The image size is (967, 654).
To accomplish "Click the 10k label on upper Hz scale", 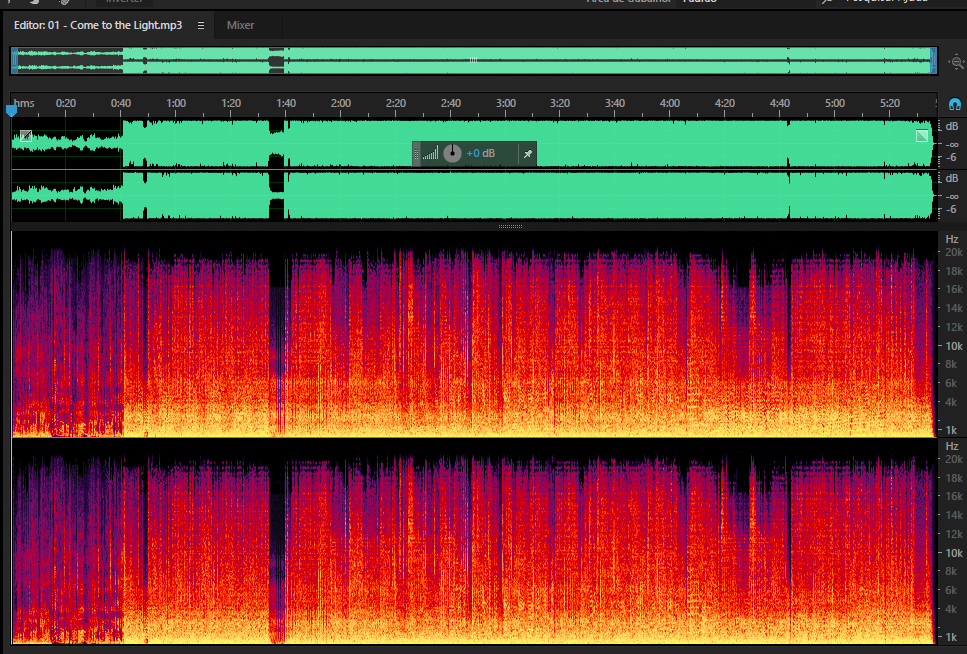I will pos(954,346).
